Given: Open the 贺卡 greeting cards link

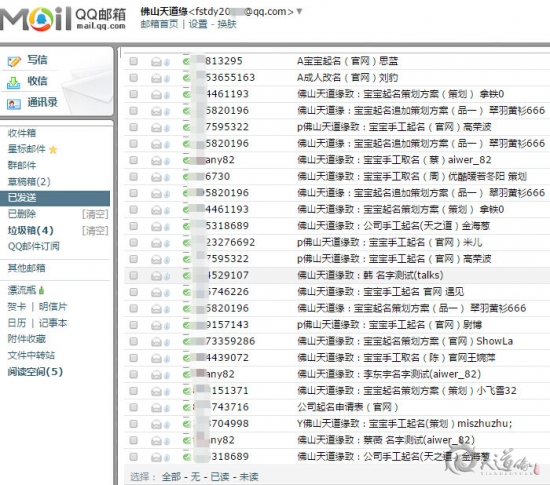Looking at the screenshot, I should tap(17, 307).
